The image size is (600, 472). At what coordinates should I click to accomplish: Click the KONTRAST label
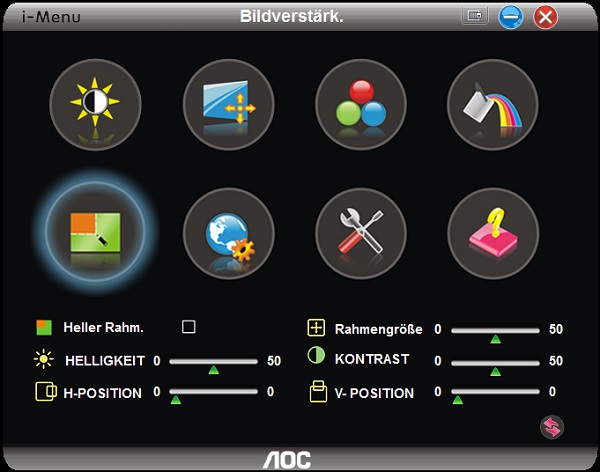click(372, 359)
